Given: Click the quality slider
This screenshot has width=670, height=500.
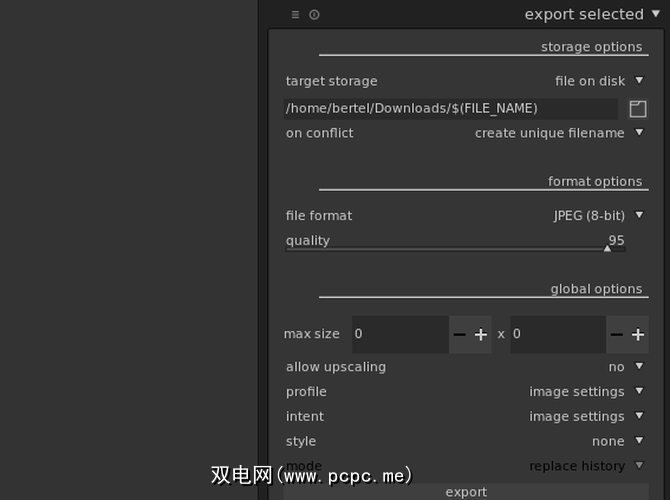Looking at the screenshot, I should [455, 247].
